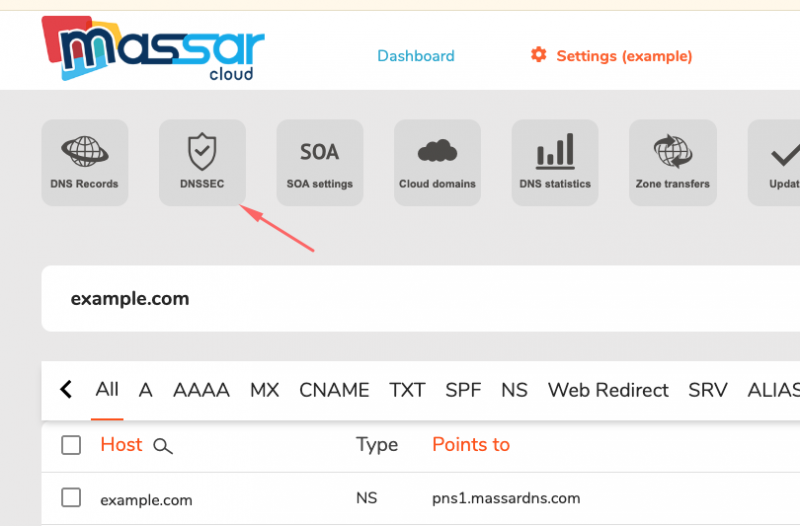The image size is (800, 526).
Task: Sort by Points to column header
Action: tap(471, 444)
